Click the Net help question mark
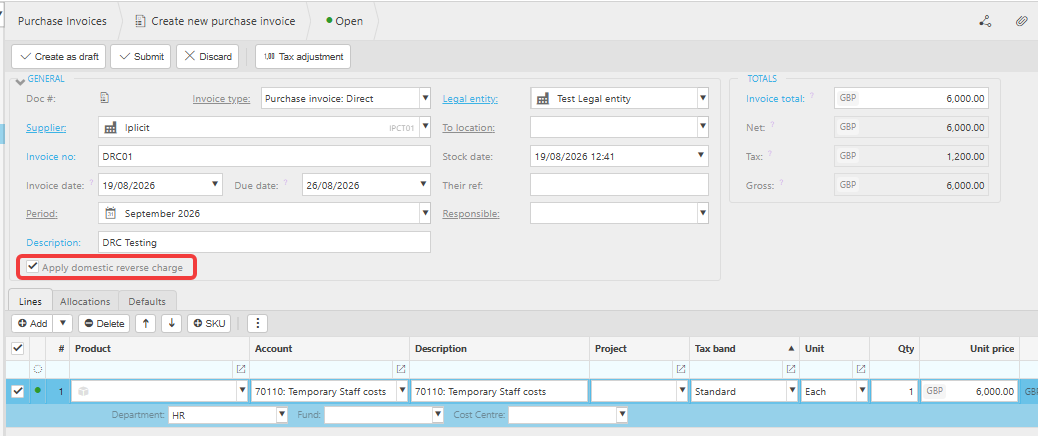 click(x=773, y=125)
